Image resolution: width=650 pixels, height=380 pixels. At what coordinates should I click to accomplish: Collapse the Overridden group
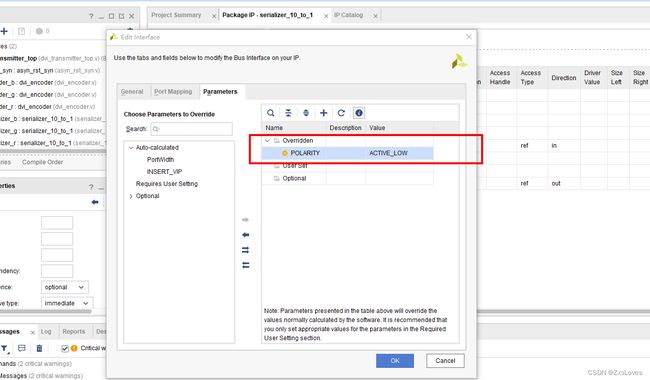[x=267, y=140]
